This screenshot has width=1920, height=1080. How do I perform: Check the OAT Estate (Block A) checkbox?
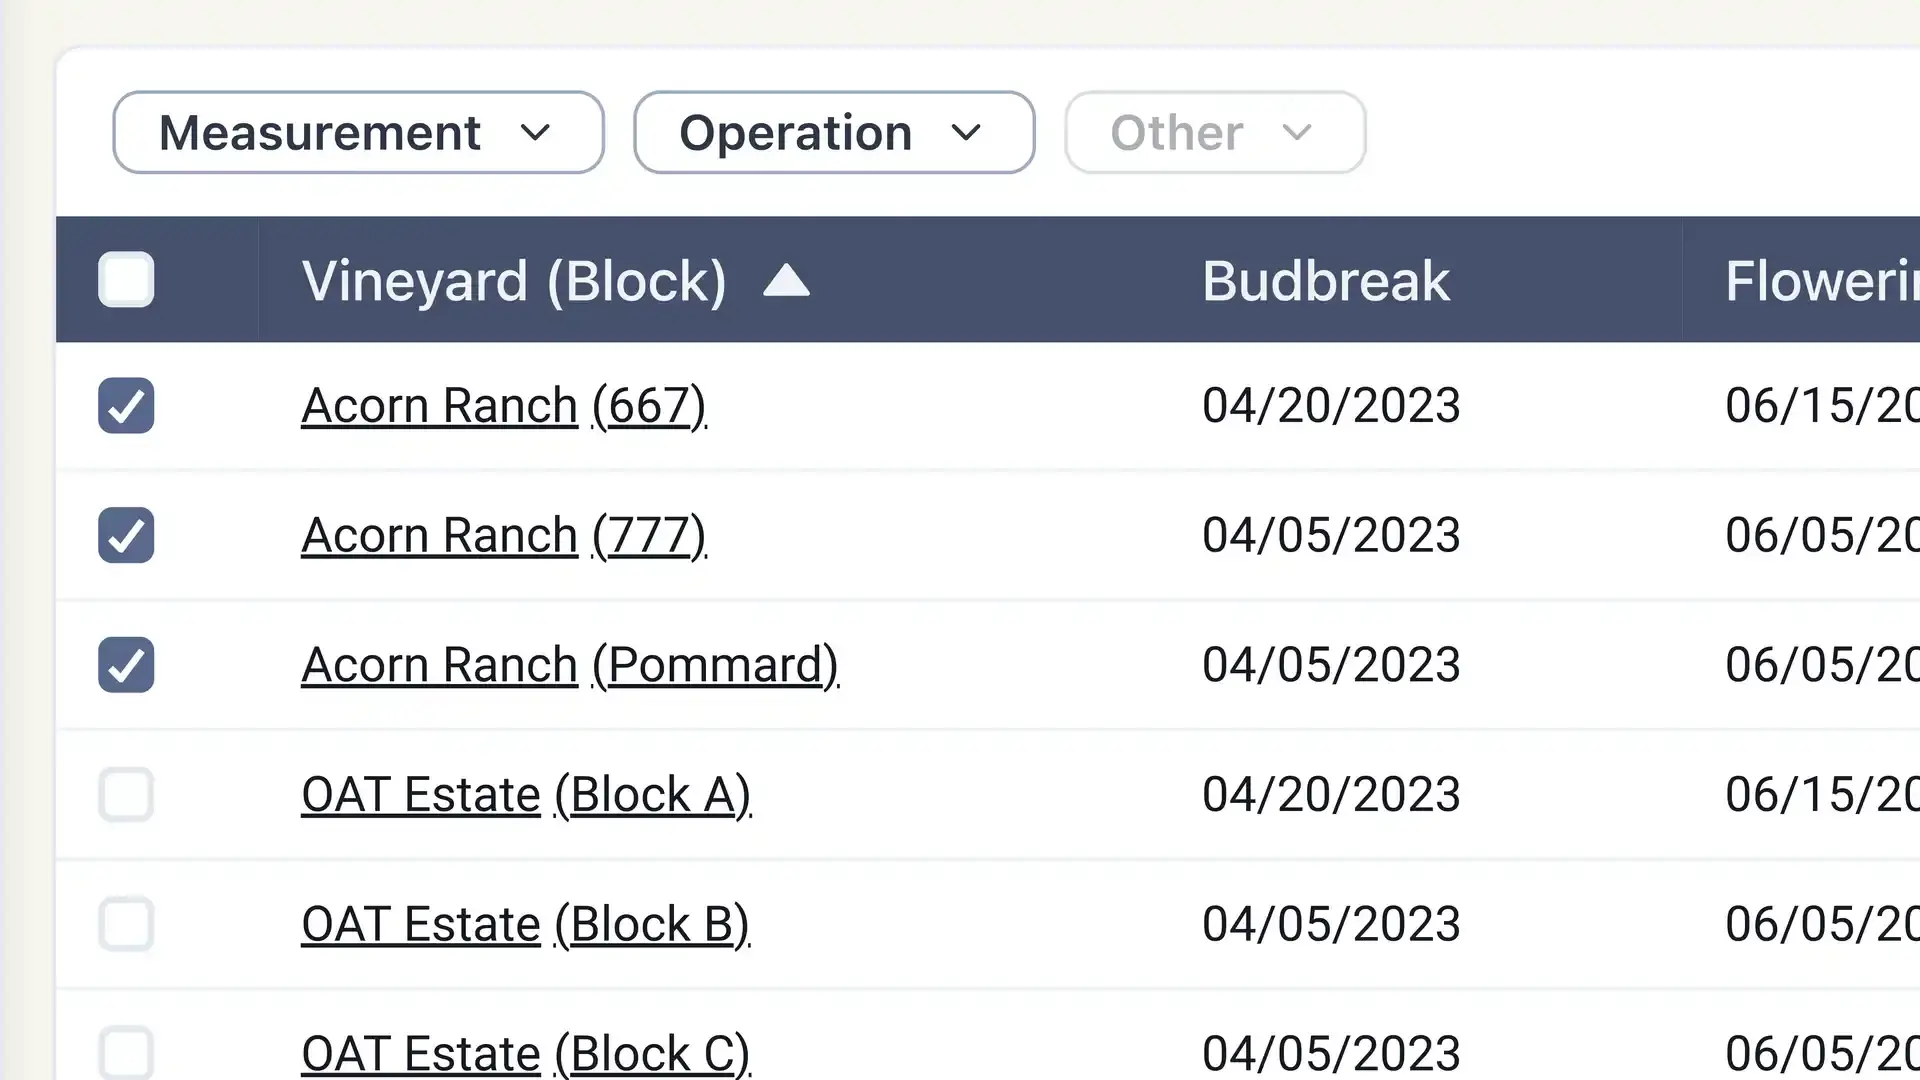point(127,794)
